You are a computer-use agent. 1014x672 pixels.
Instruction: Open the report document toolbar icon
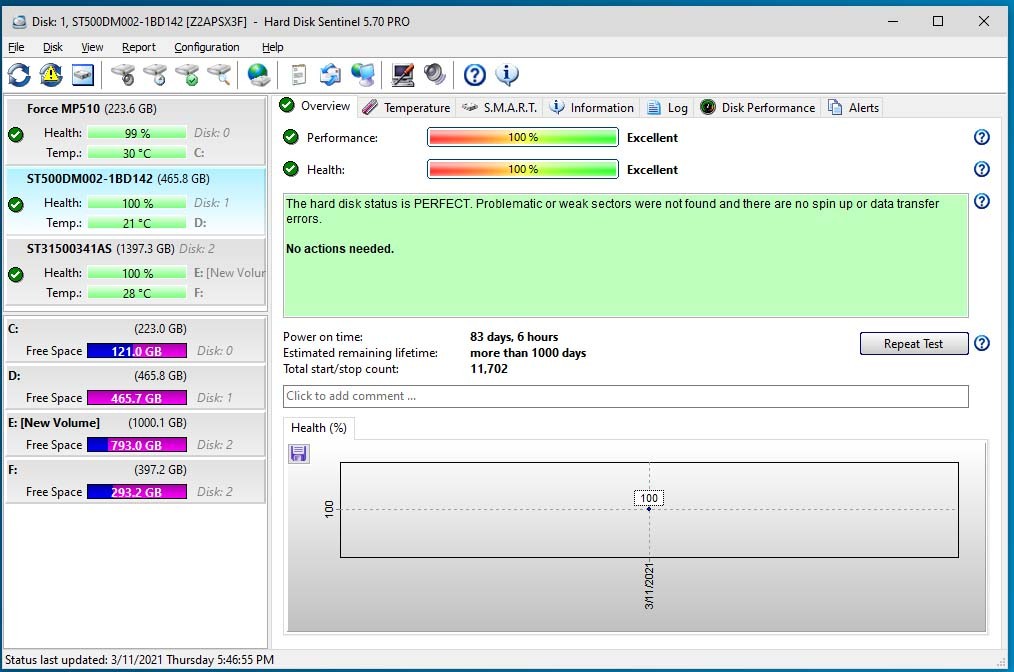pos(298,75)
